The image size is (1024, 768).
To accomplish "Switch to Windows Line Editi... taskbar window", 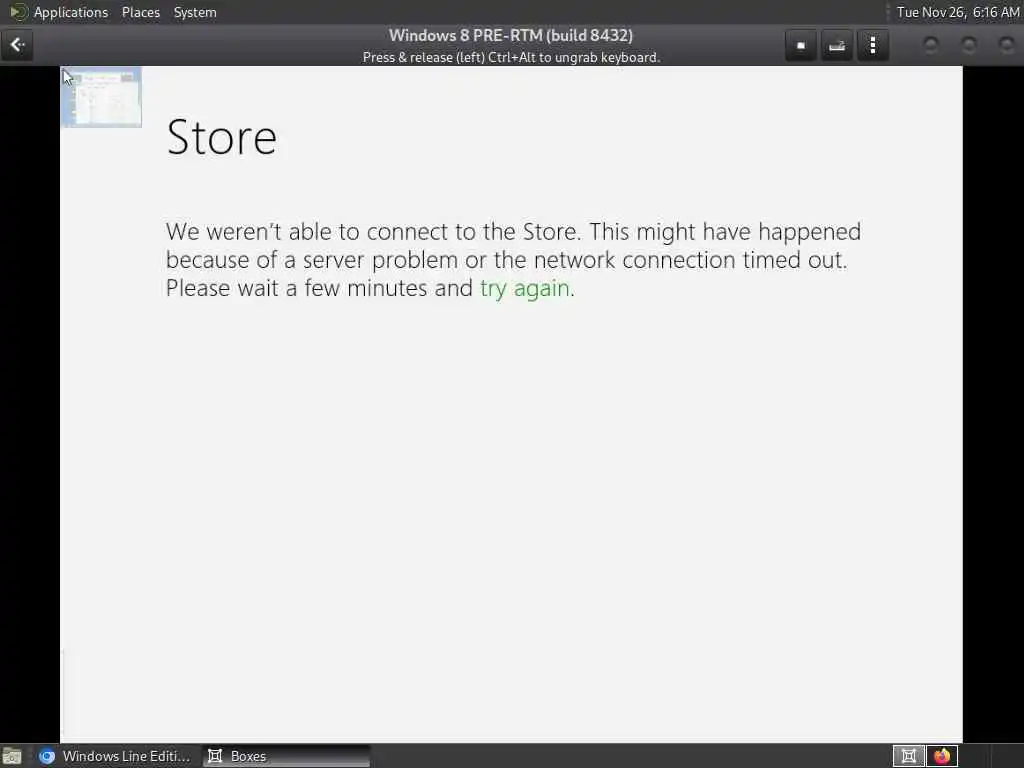I will click(x=115, y=756).
